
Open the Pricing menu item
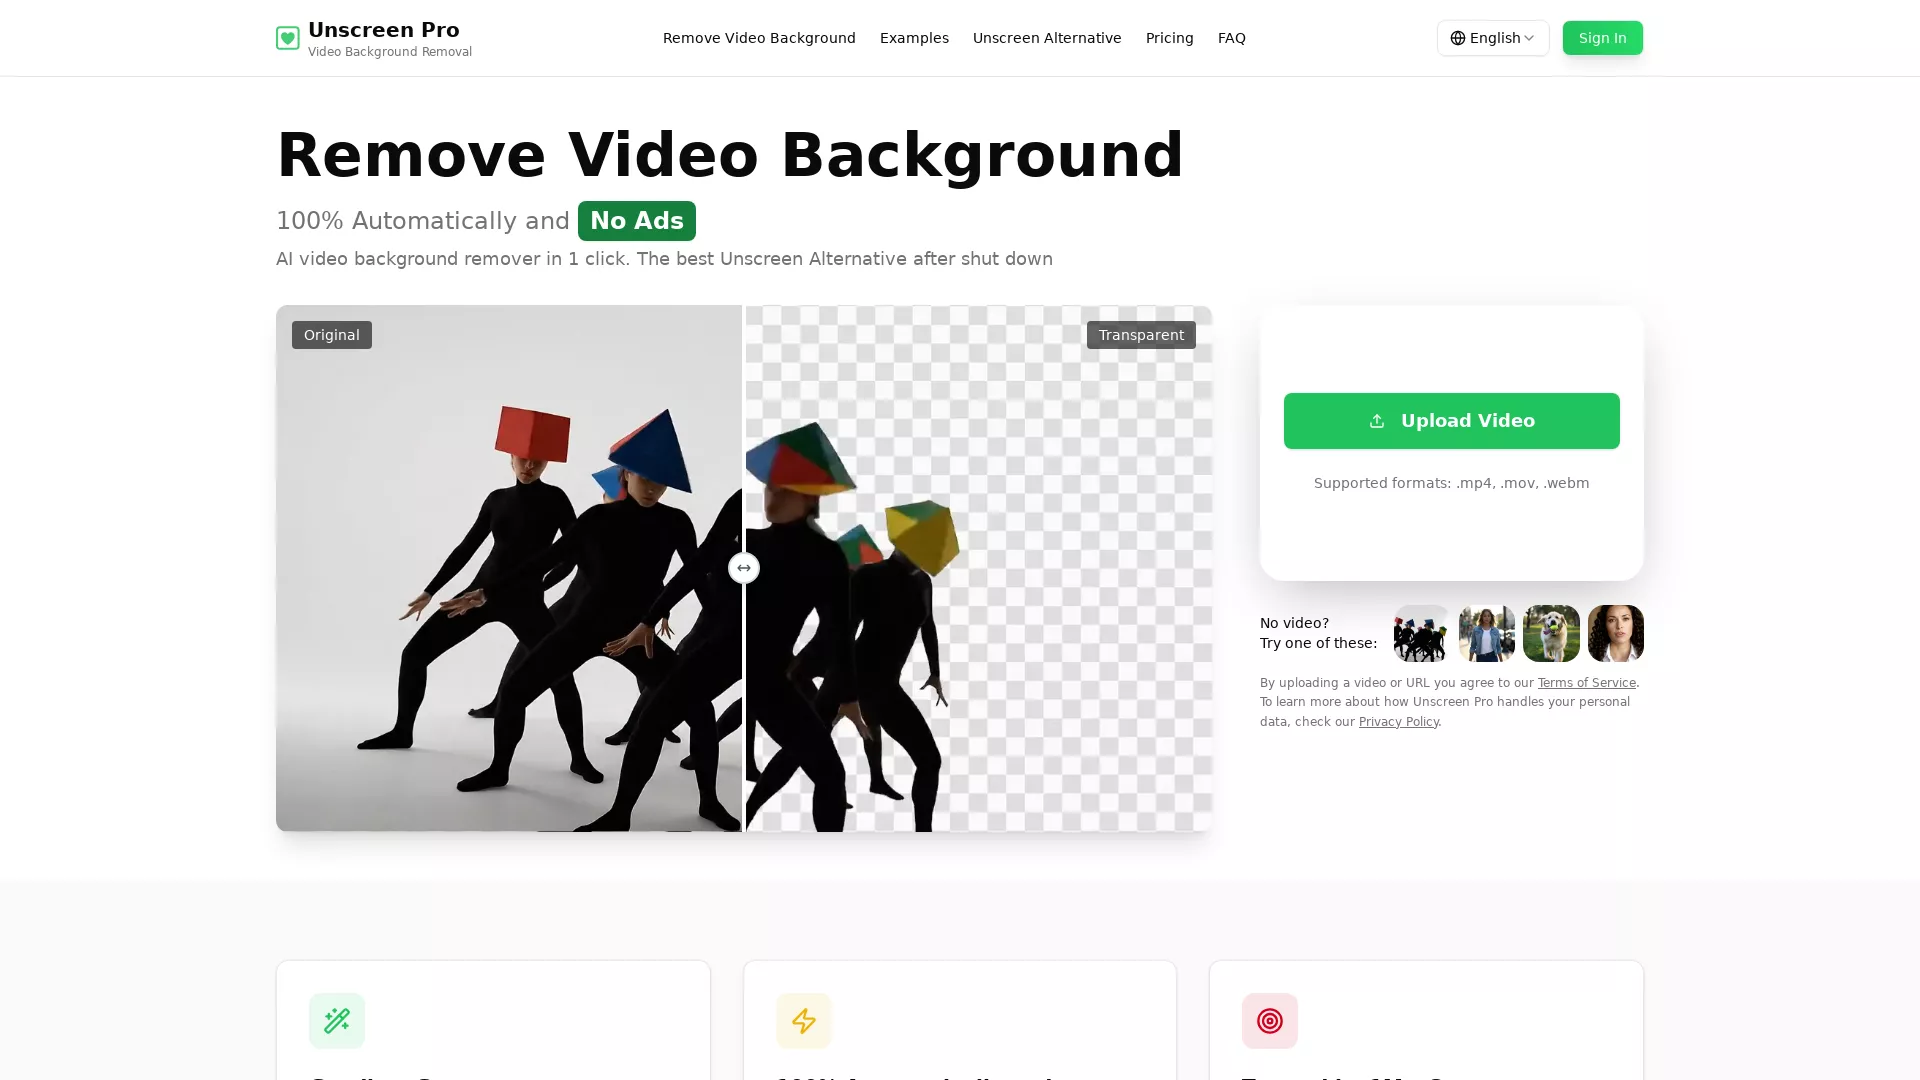pyautogui.click(x=1169, y=38)
